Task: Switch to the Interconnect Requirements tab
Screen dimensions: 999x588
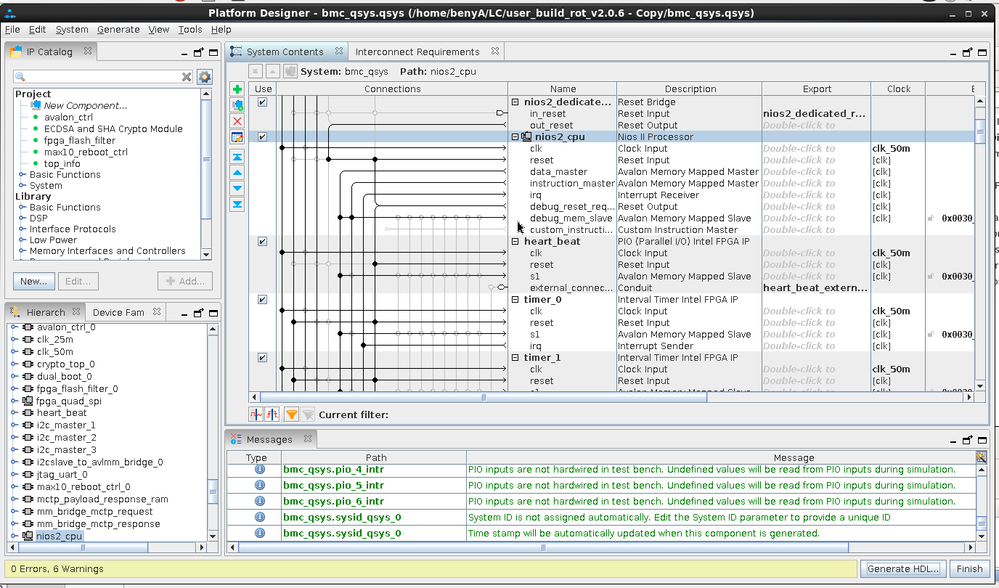Action: 417,52
